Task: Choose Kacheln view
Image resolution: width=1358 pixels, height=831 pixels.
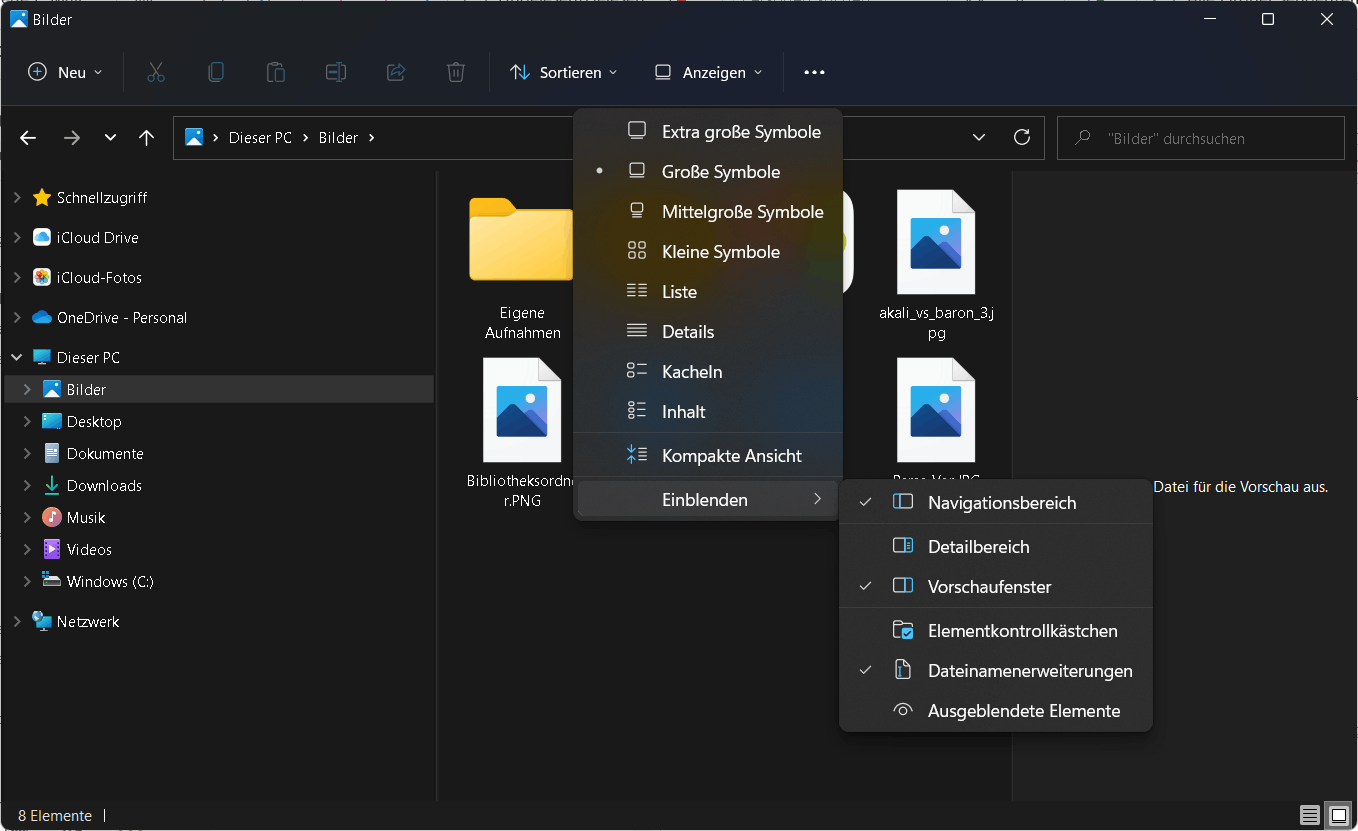Action: click(708, 372)
